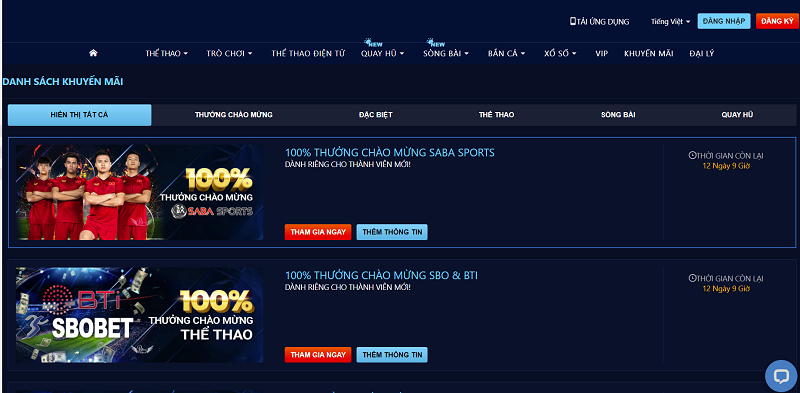Open the KHUYẾN MÃI menu item
Screen dimensions: 800x393
(648, 54)
